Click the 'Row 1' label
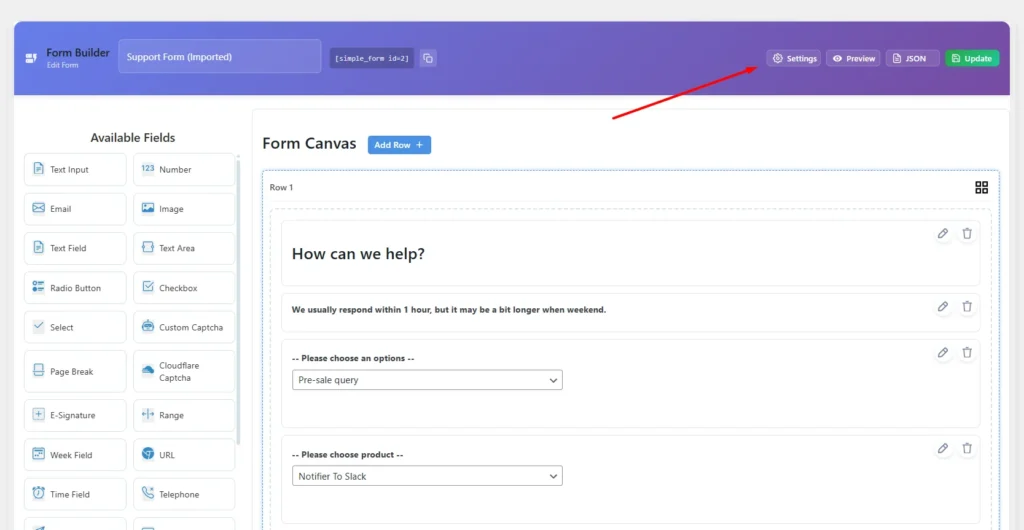1024x530 pixels. click(281, 187)
